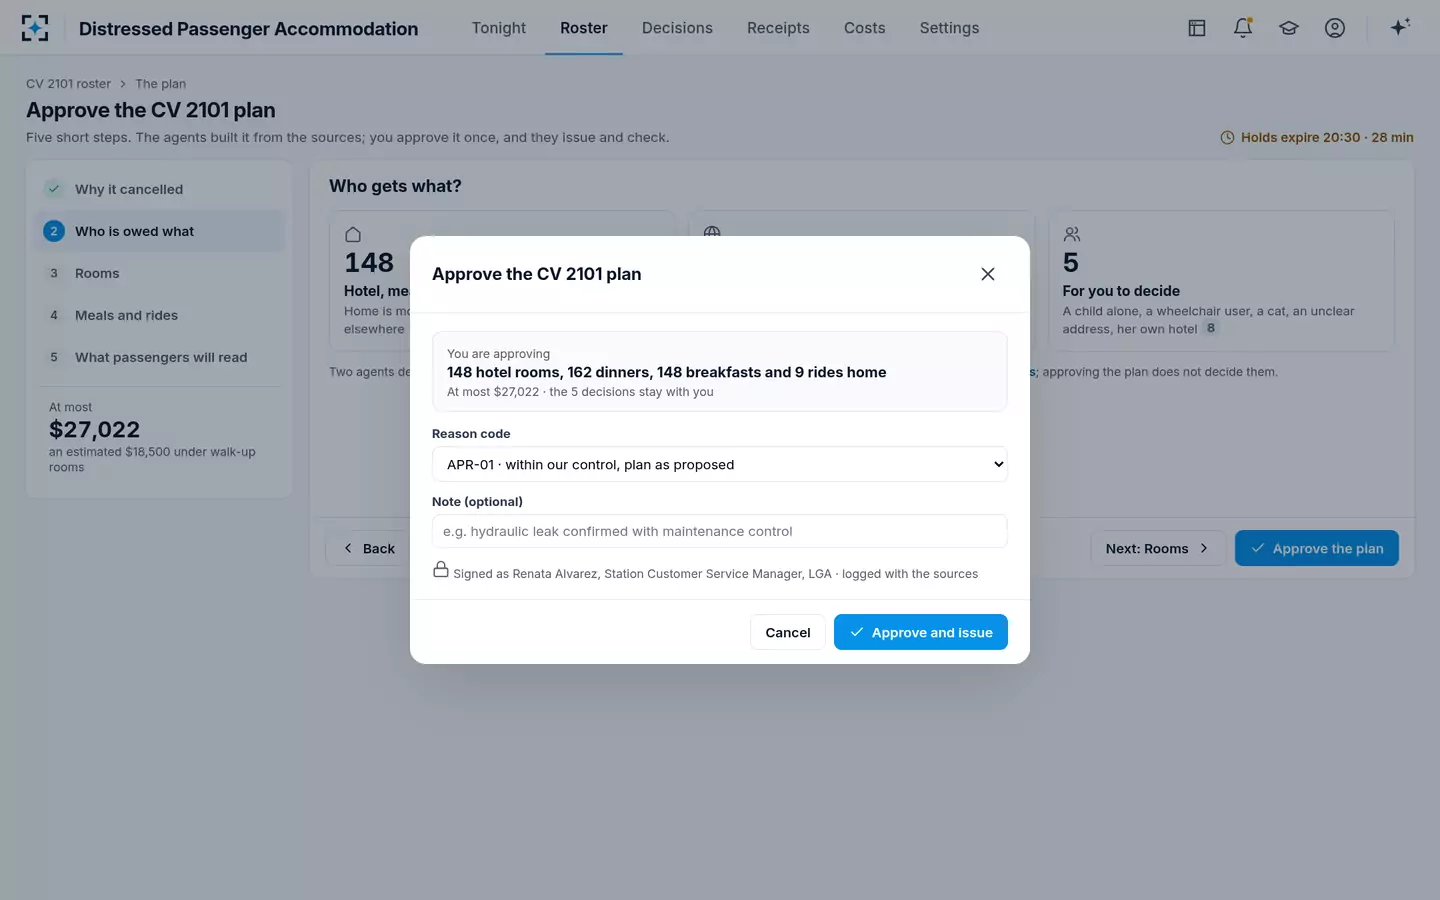Click Approve and issue button
This screenshot has width=1440, height=900.
point(921,632)
